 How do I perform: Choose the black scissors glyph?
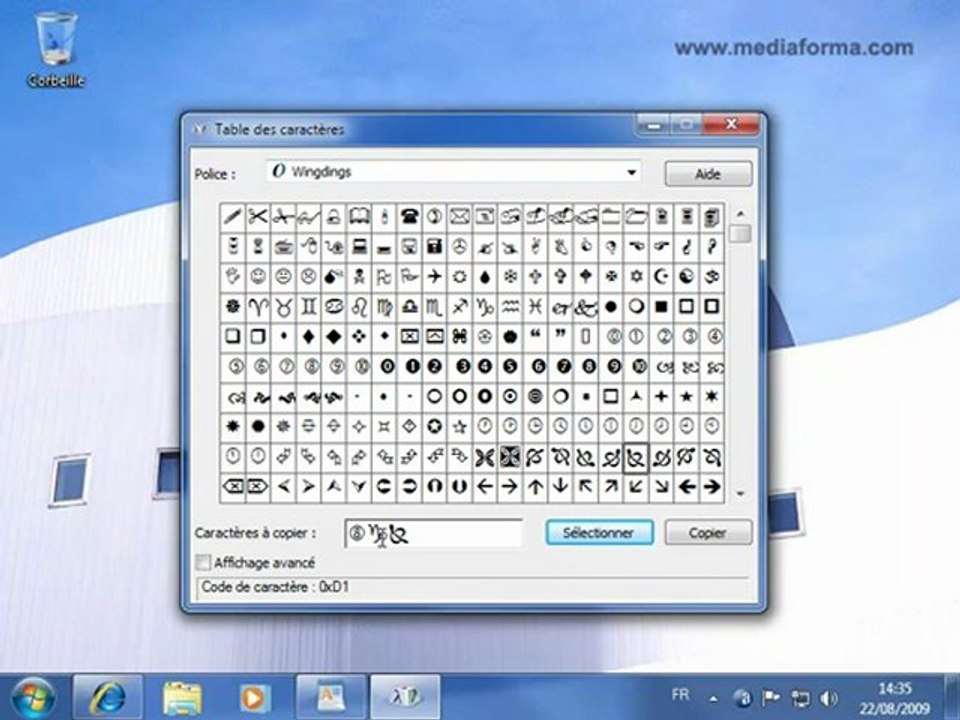click(x=258, y=217)
